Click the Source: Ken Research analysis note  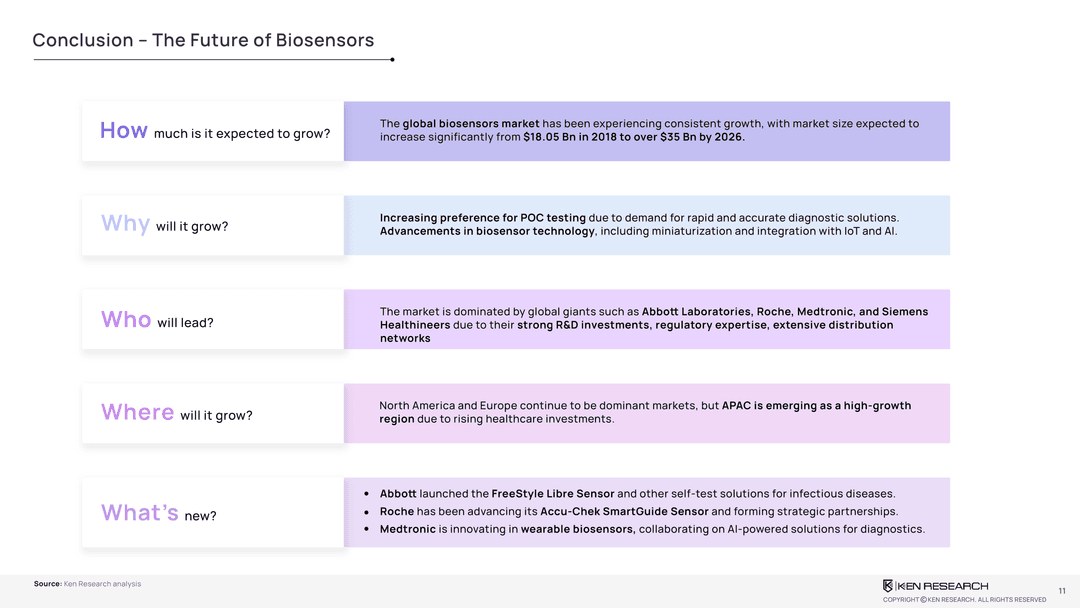[x=87, y=584]
